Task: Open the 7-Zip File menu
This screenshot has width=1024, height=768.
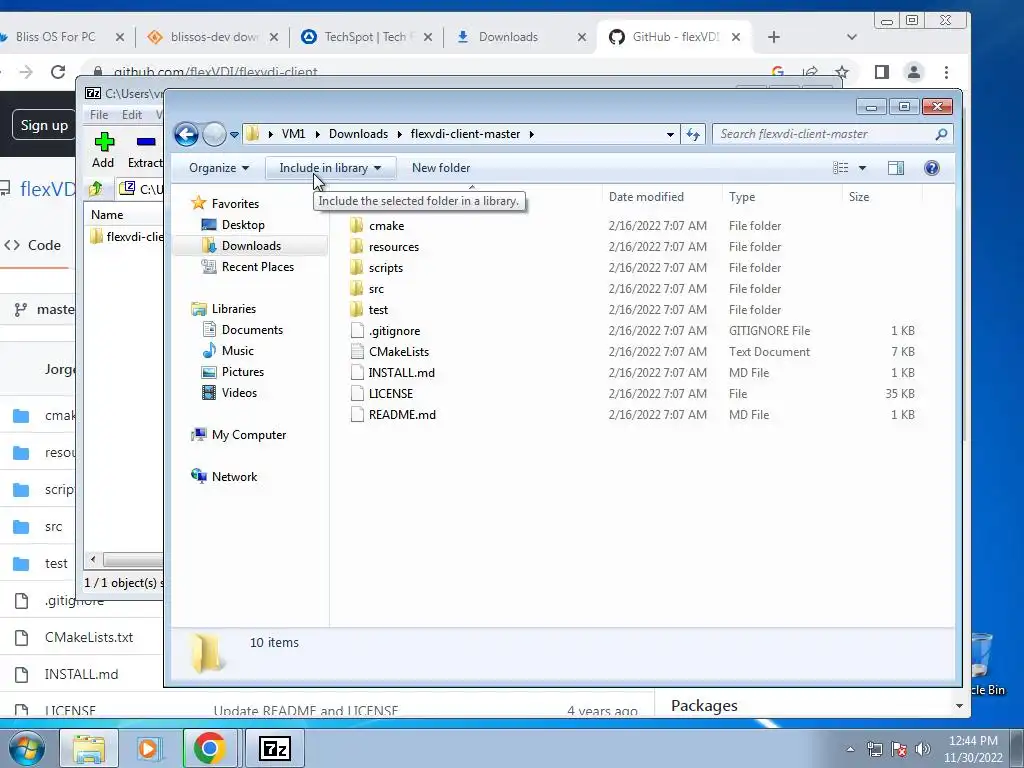Action: tap(99, 115)
